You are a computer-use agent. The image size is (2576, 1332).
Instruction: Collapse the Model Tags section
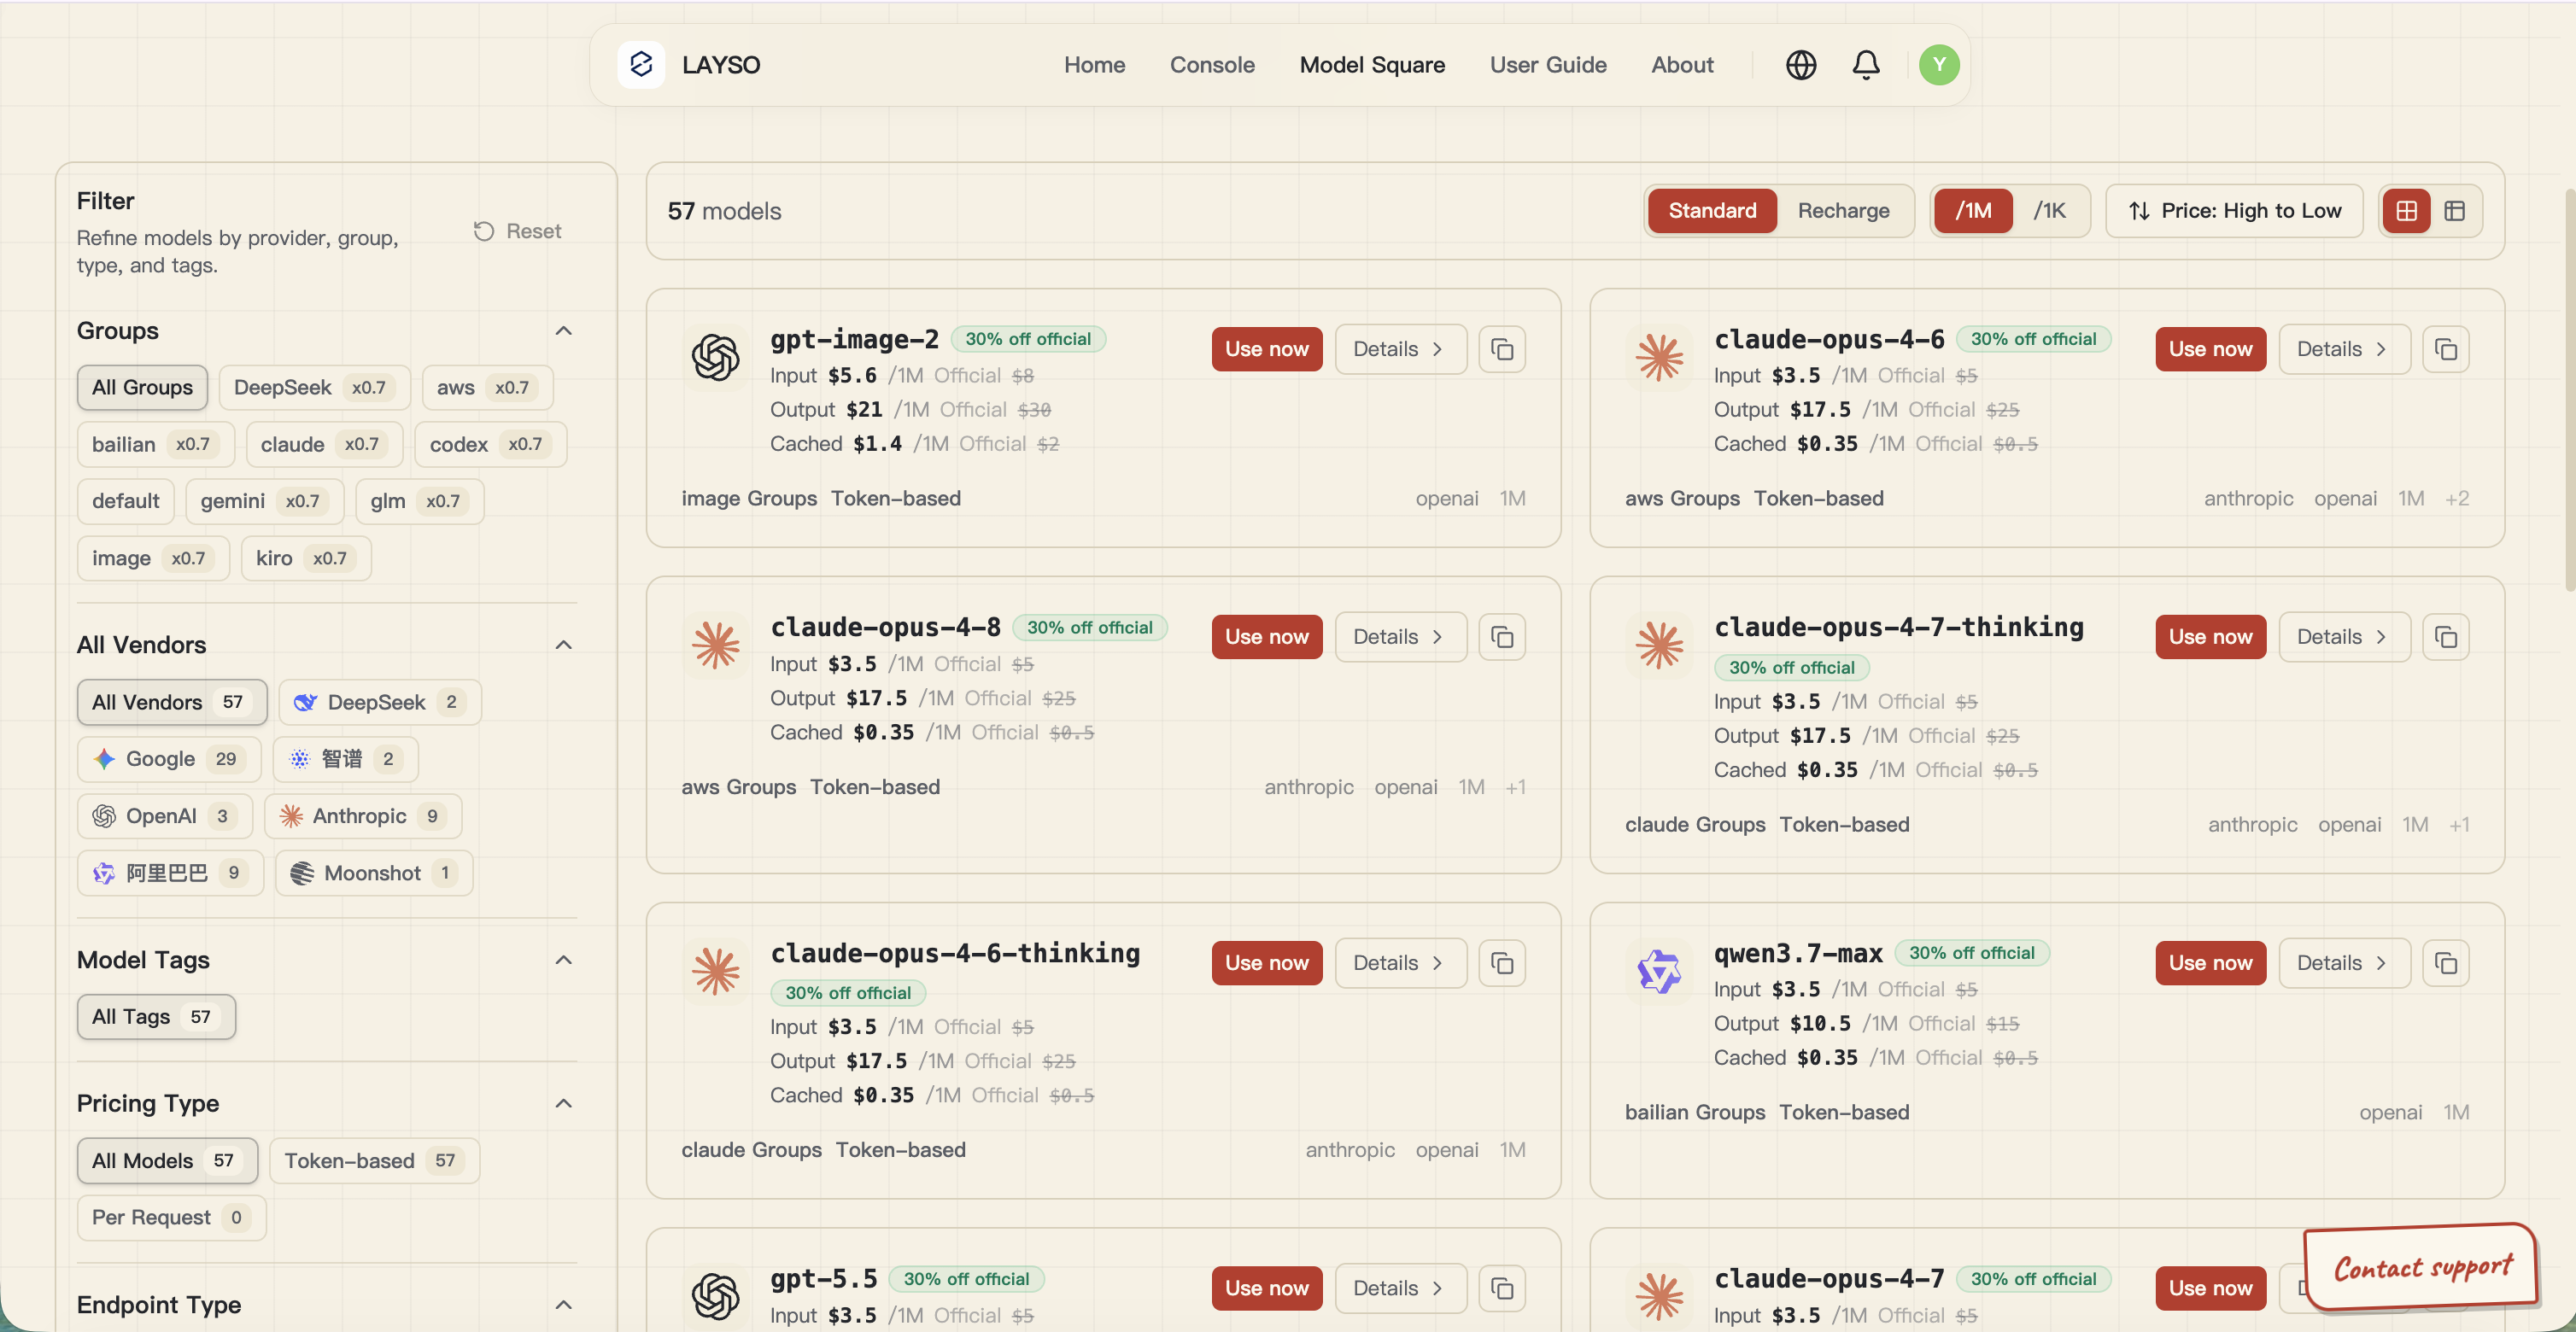(564, 960)
